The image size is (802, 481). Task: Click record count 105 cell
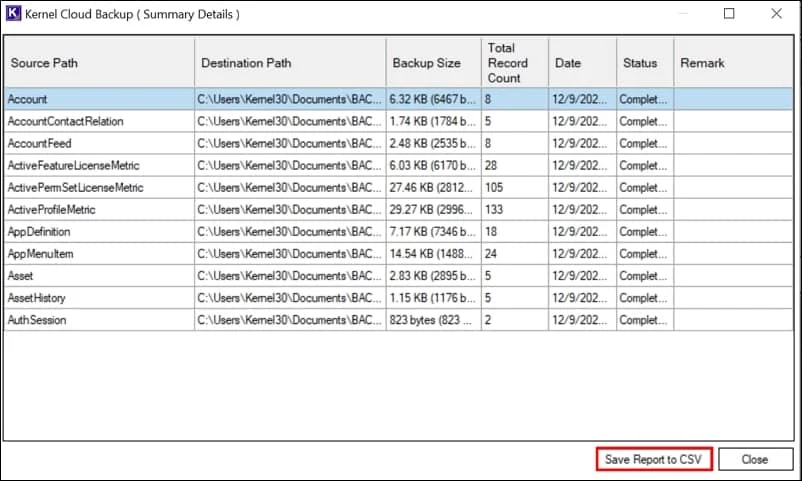(x=515, y=187)
